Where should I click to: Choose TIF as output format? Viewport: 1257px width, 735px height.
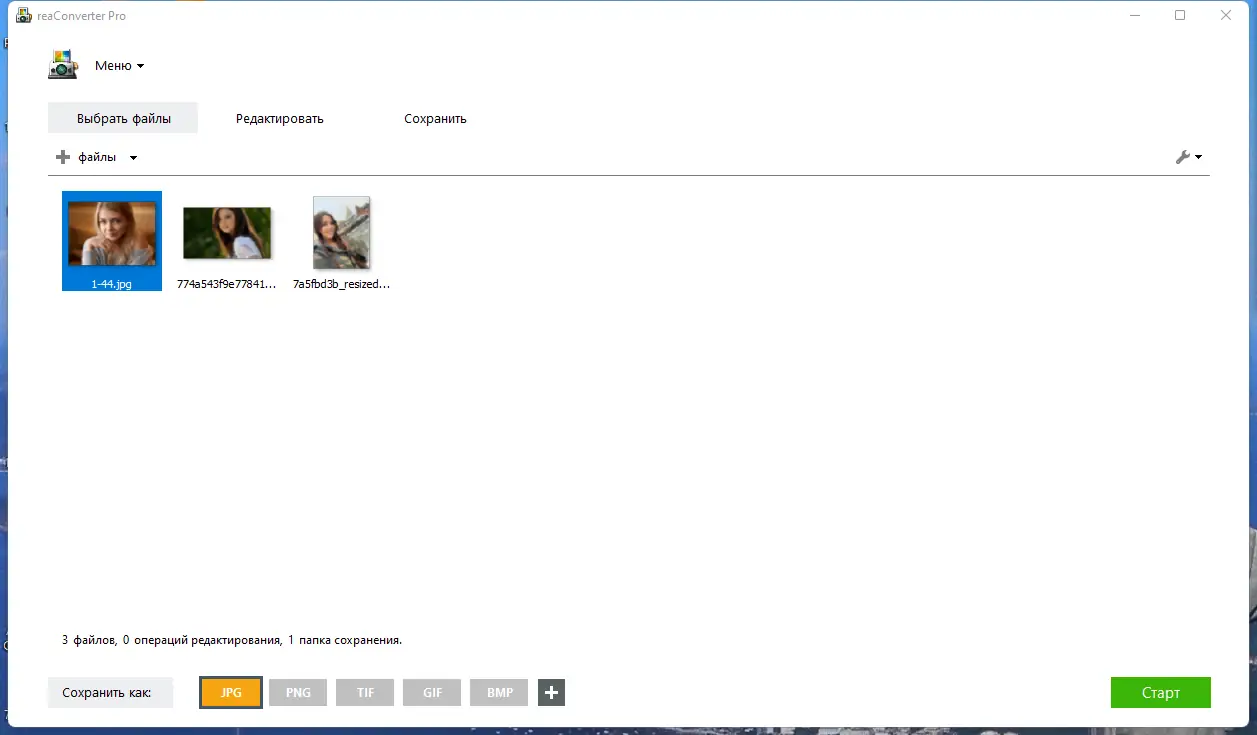(365, 693)
